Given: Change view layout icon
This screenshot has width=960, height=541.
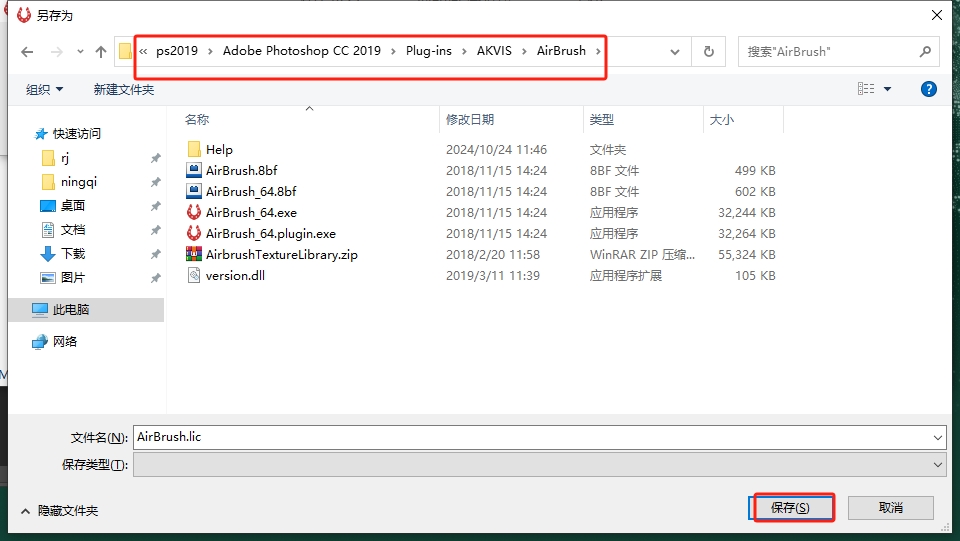Looking at the screenshot, I should [866, 89].
